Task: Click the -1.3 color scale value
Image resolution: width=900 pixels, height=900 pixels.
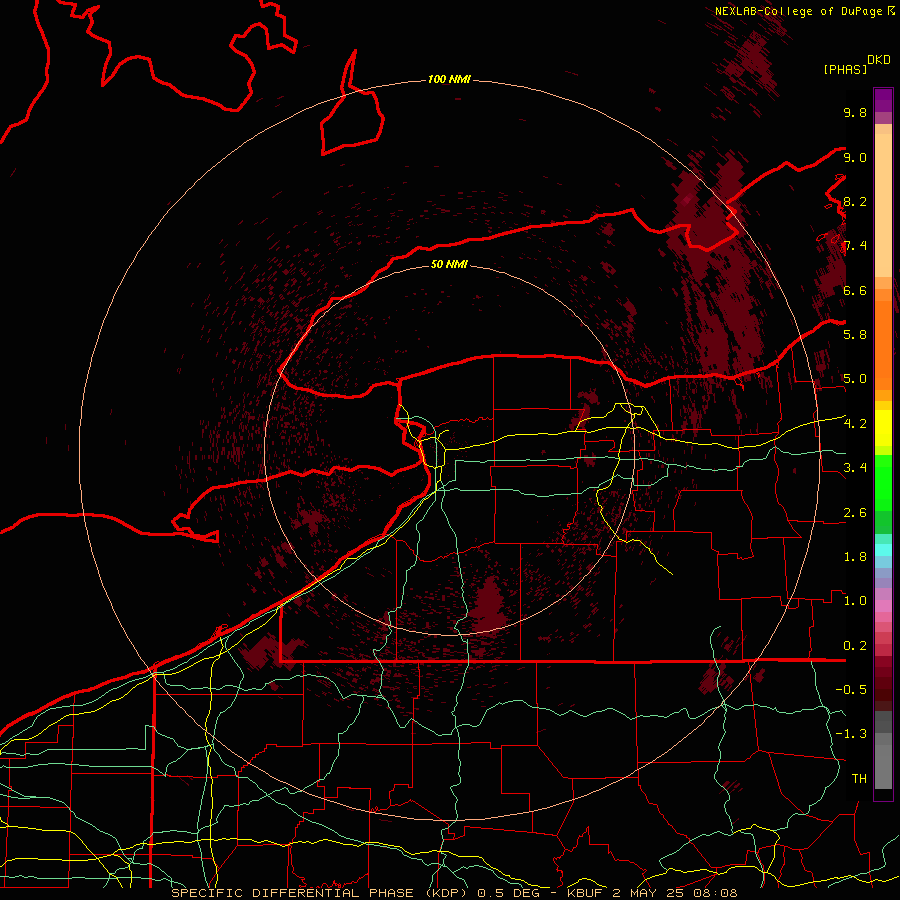Action: (851, 734)
